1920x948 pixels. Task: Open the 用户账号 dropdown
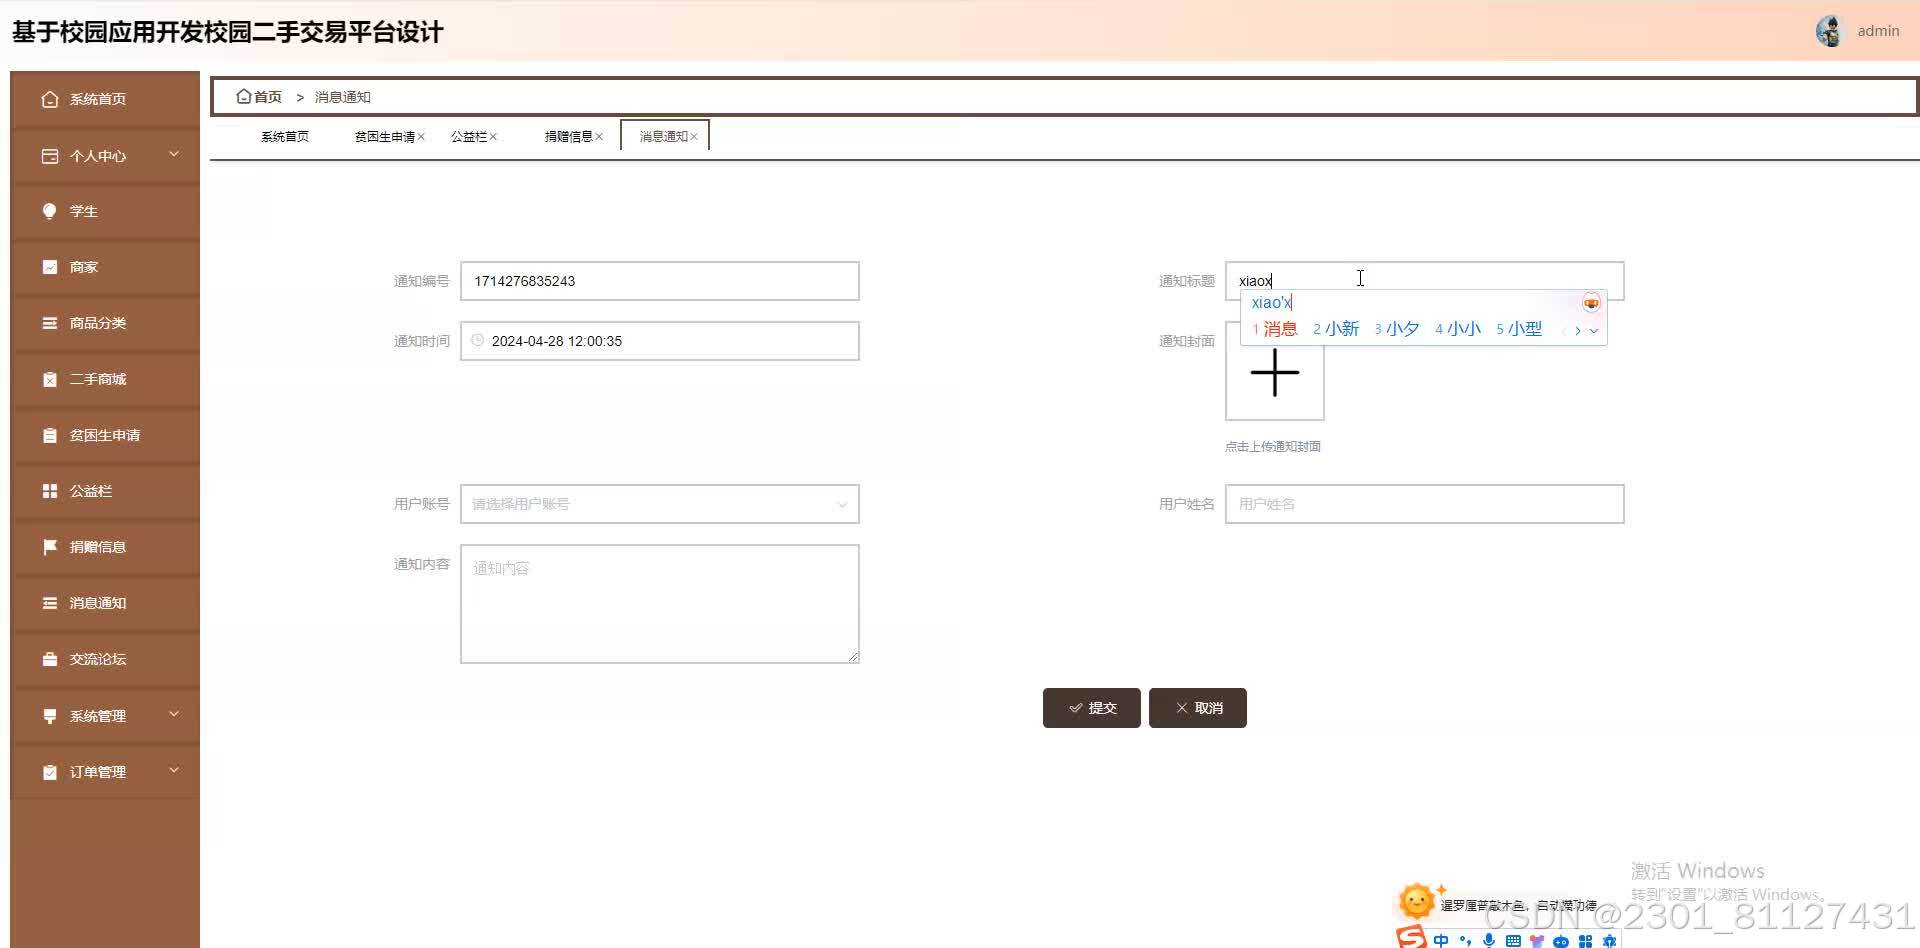[x=660, y=504]
